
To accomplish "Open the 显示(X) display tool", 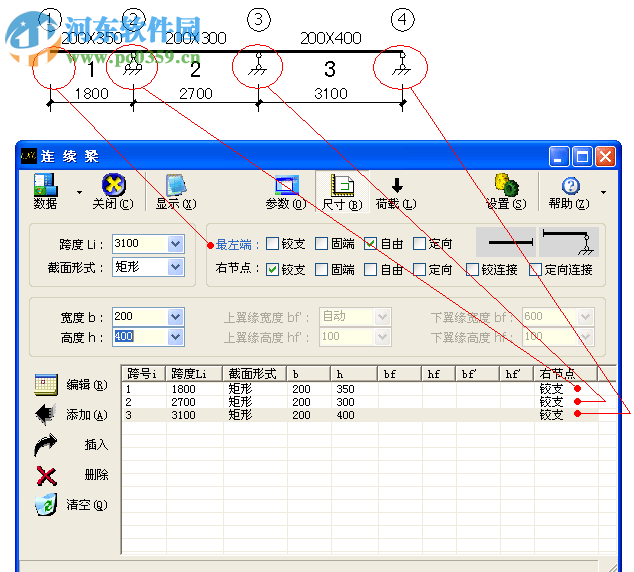I will click(176, 191).
